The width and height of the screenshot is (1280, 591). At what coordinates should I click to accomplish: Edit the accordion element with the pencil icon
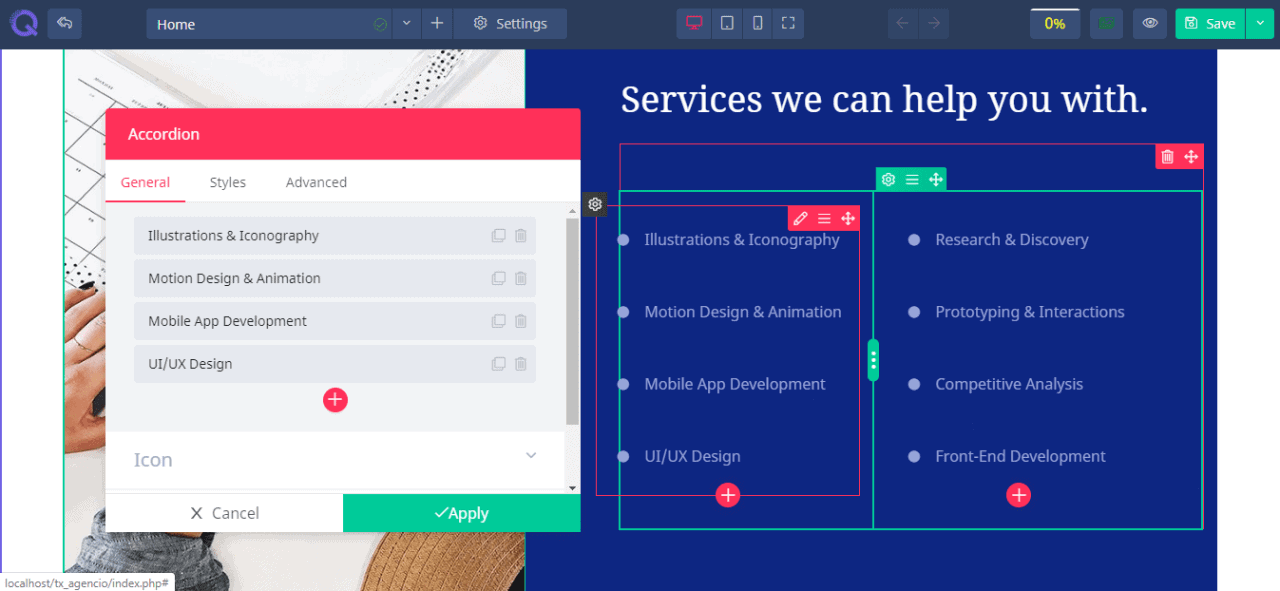pyautogui.click(x=799, y=218)
